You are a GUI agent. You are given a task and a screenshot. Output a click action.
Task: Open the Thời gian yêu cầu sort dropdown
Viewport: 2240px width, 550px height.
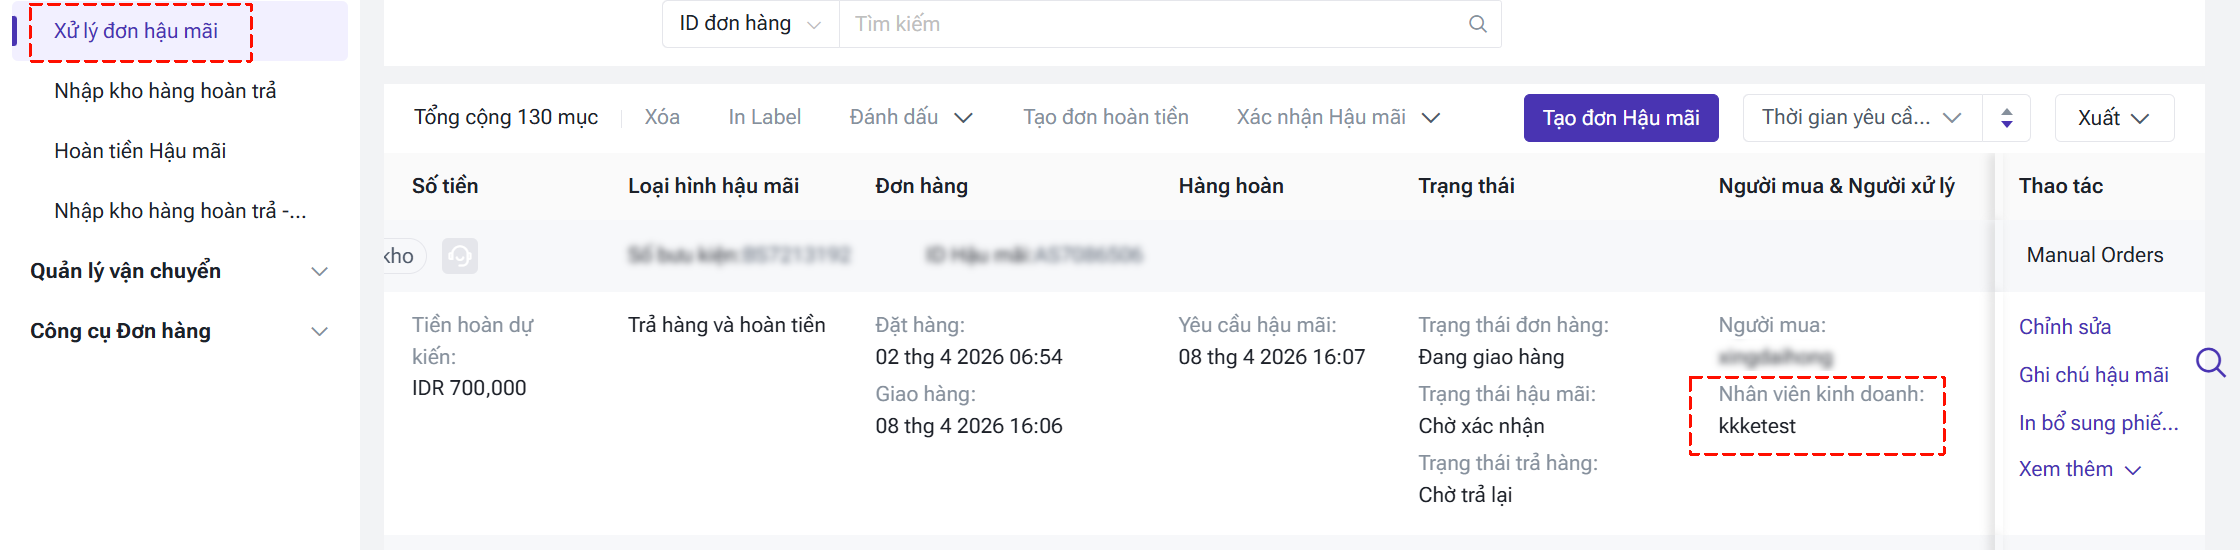tap(1862, 118)
